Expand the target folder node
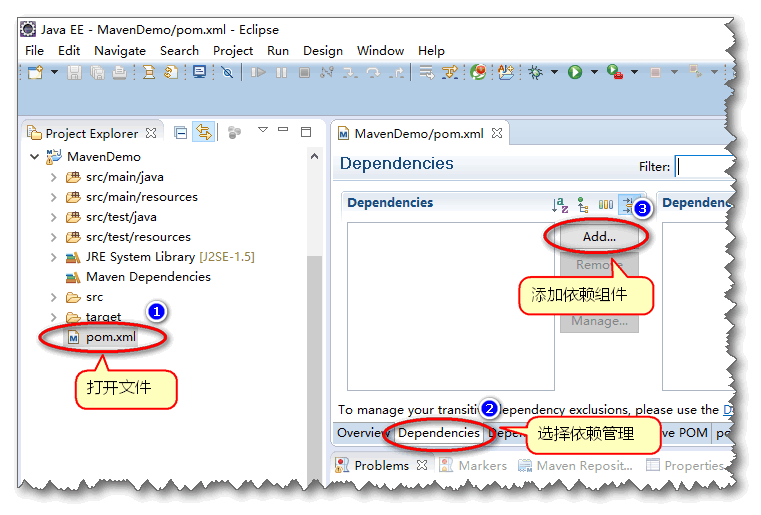 53,317
